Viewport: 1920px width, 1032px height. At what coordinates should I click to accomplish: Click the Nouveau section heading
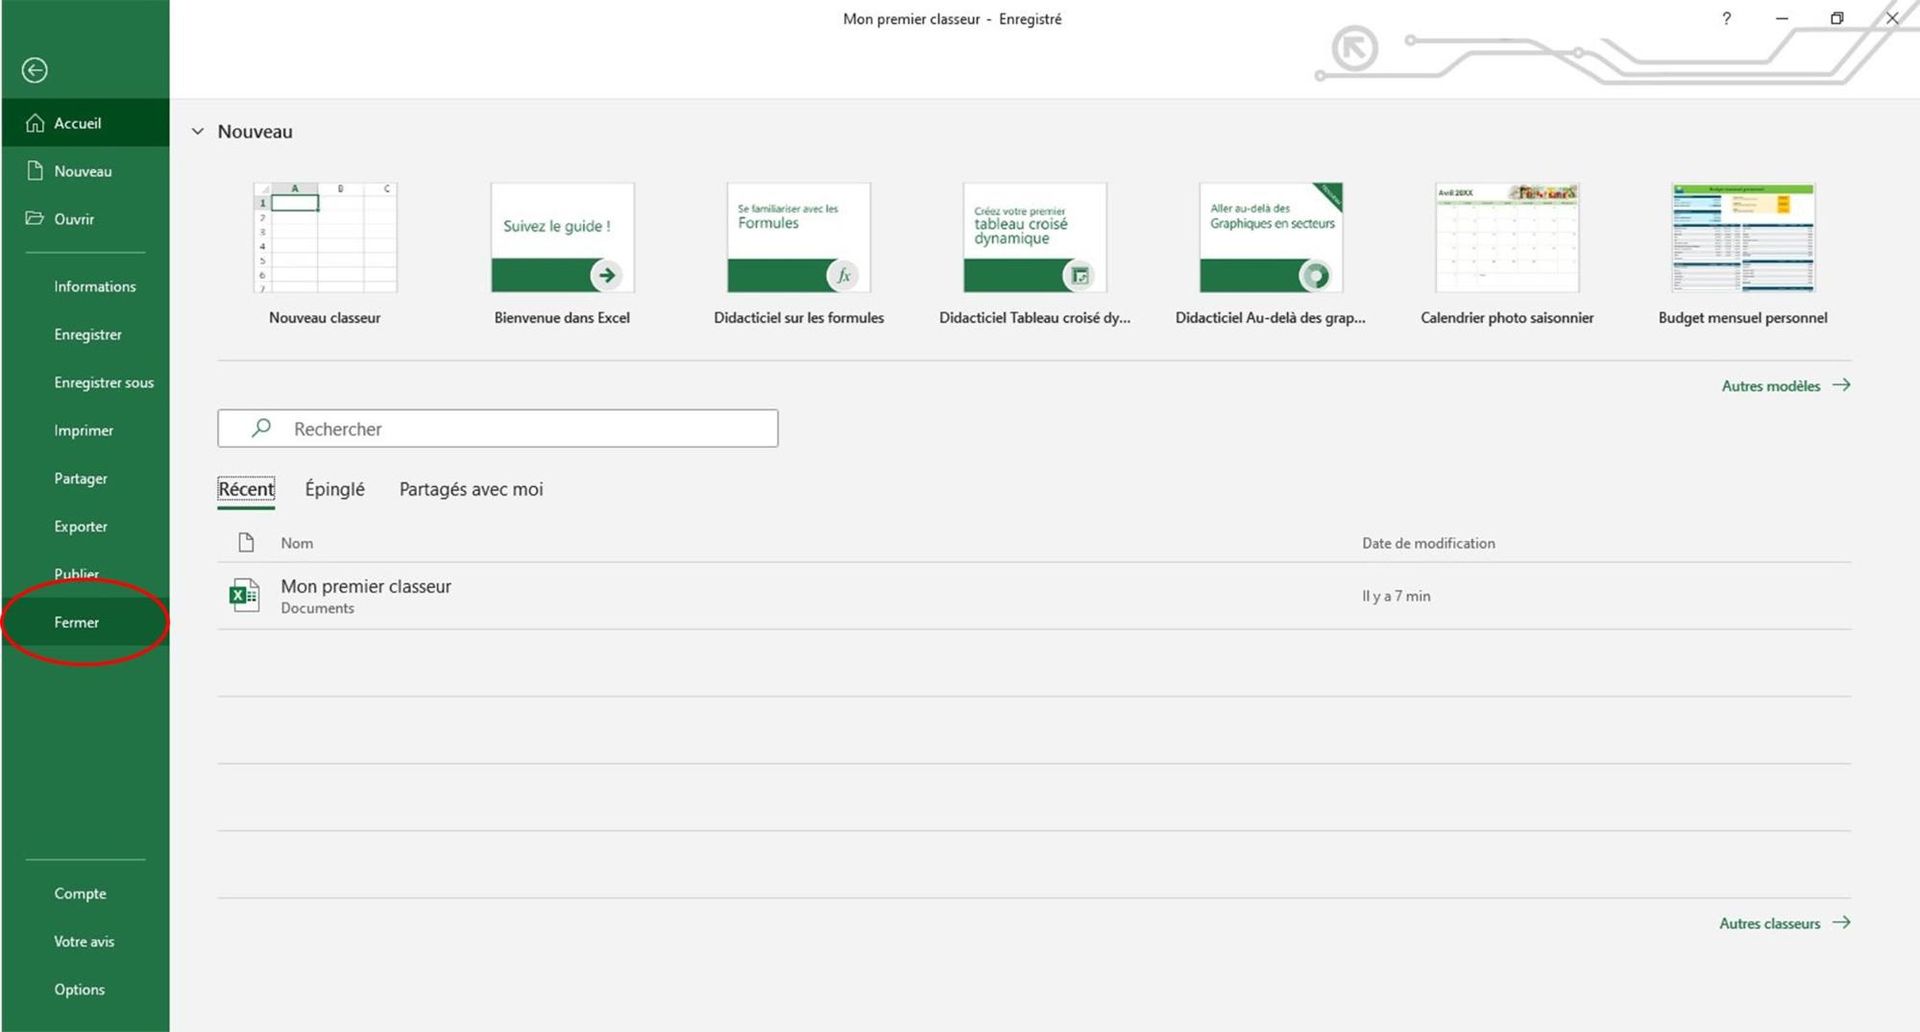(255, 131)
